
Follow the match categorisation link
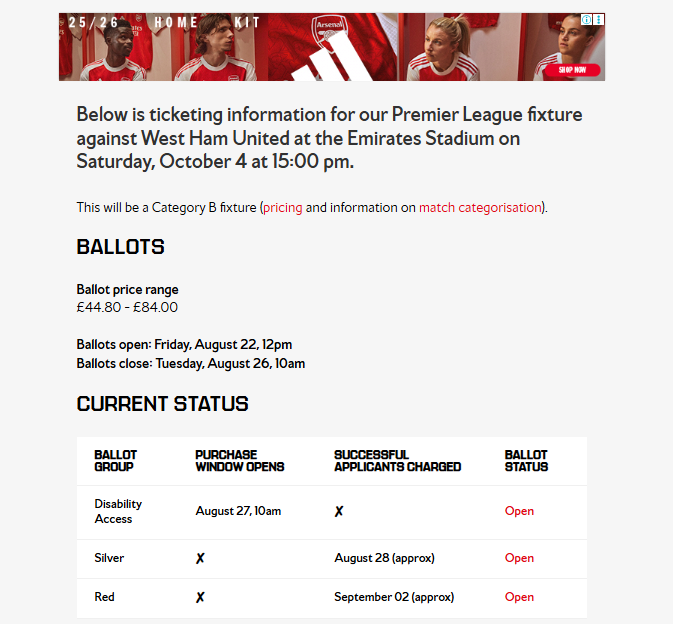(480, 207)
